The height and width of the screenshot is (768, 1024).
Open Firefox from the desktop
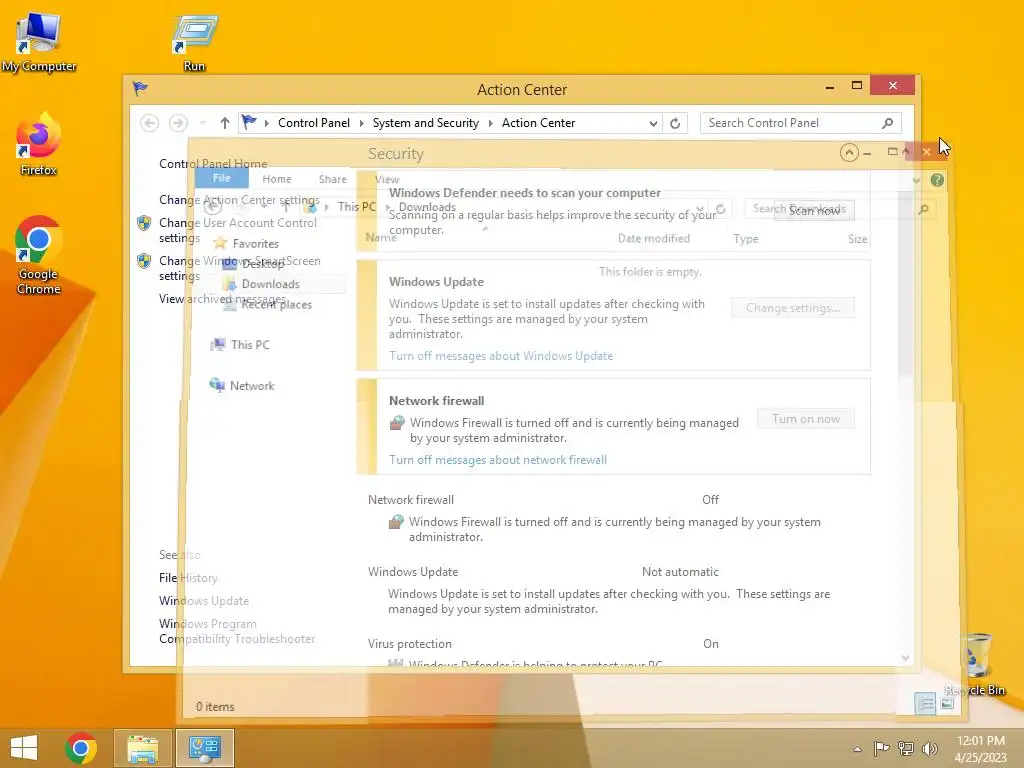pos(39,144)
